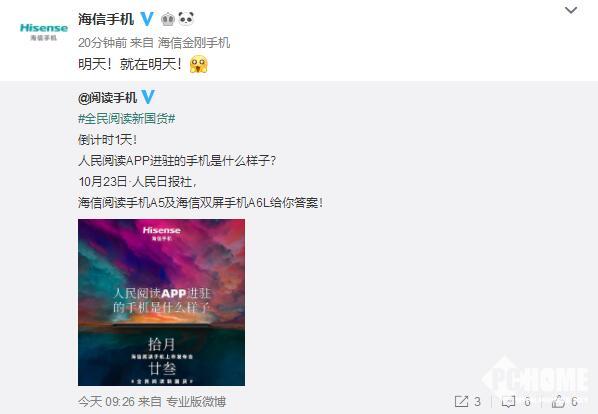Click the thumbs-up like icon

coord(558,401)
